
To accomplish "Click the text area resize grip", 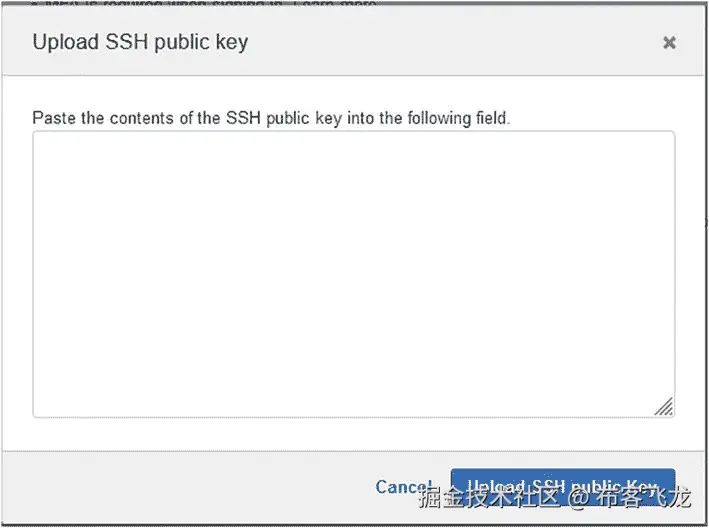I will coord(664,406).
